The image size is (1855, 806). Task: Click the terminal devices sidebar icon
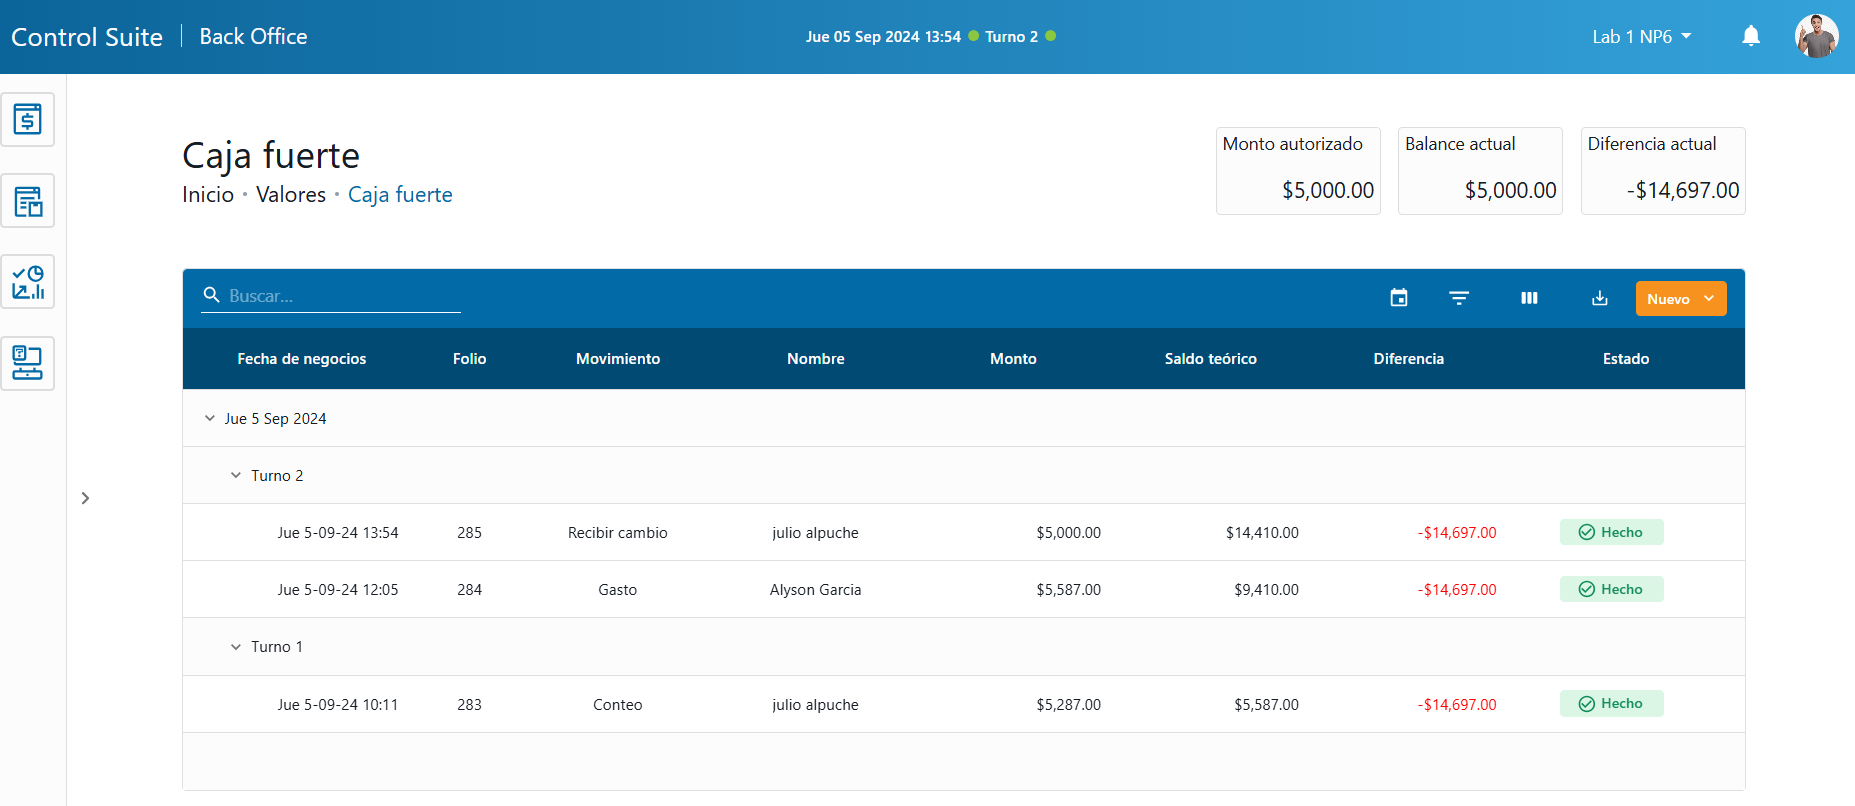pos(28,363)
